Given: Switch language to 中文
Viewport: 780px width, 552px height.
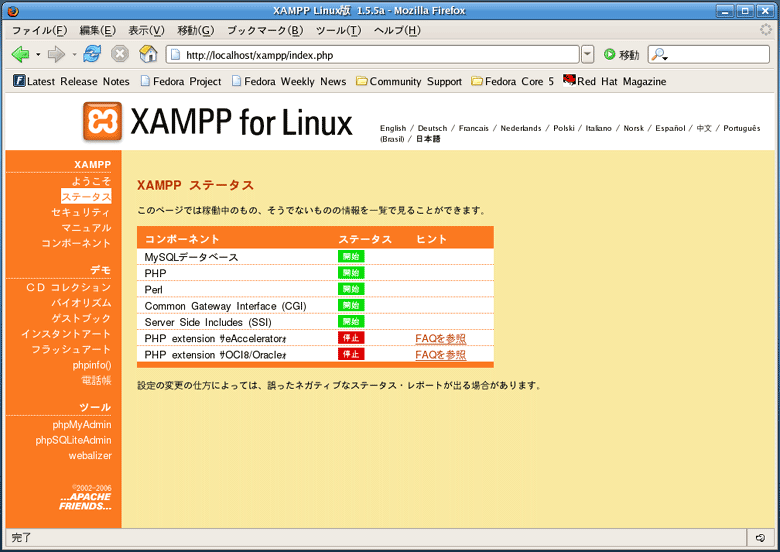Looking at the screenshot, I should pyautogui.click(x=704, y=128).
